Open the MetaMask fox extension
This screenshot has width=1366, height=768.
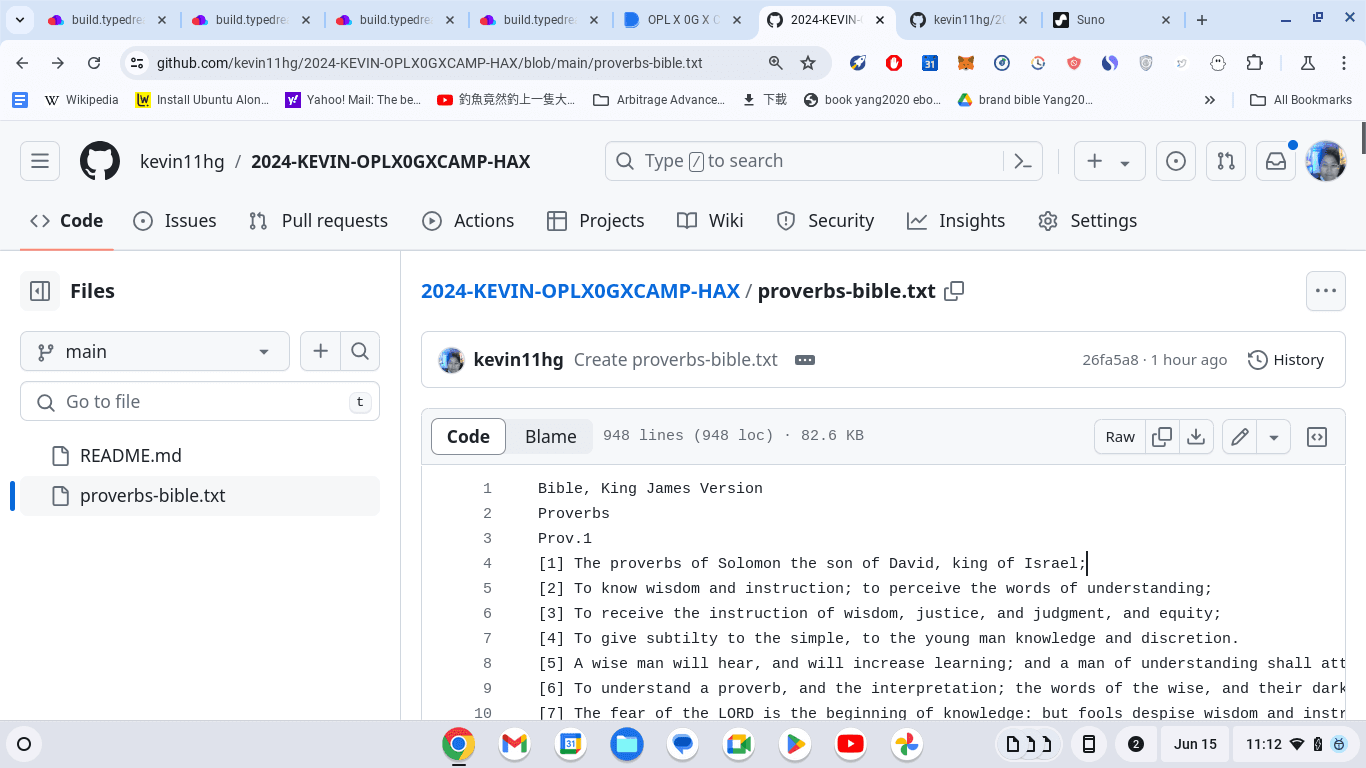tap(966, 63)
